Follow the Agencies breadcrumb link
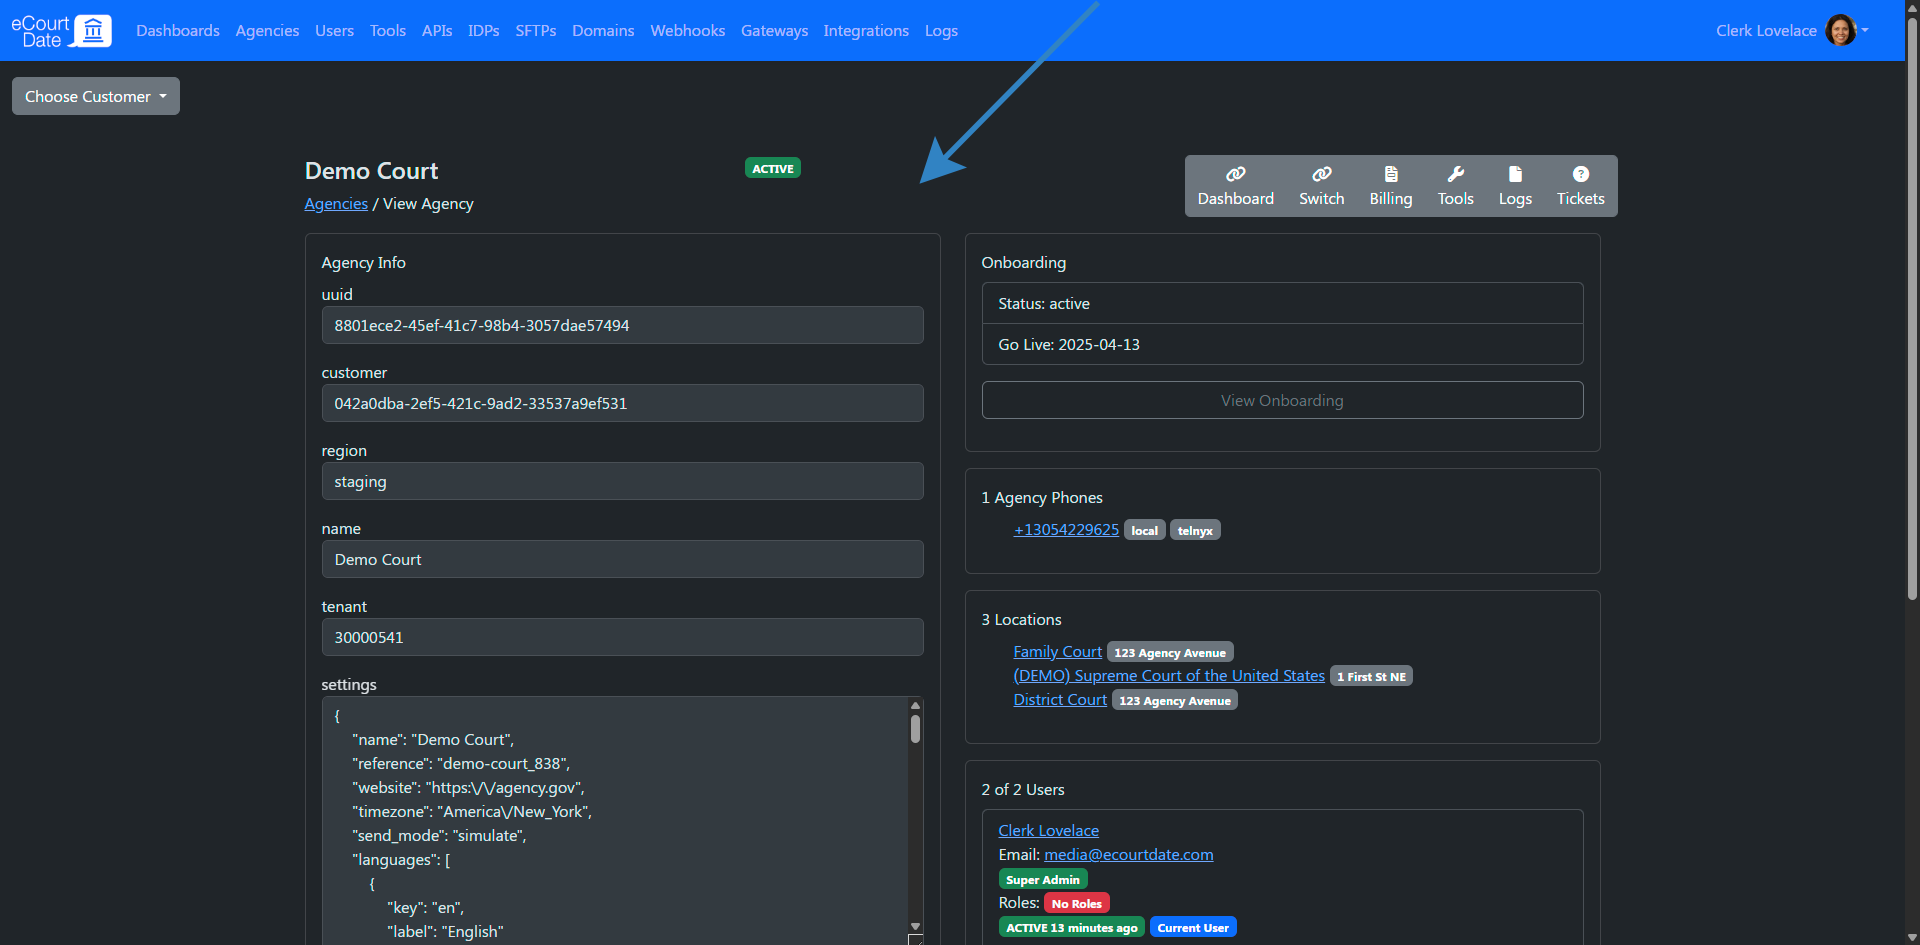Image resolution: width=1920 pixels, height=945 pixels. click(336, 204)
